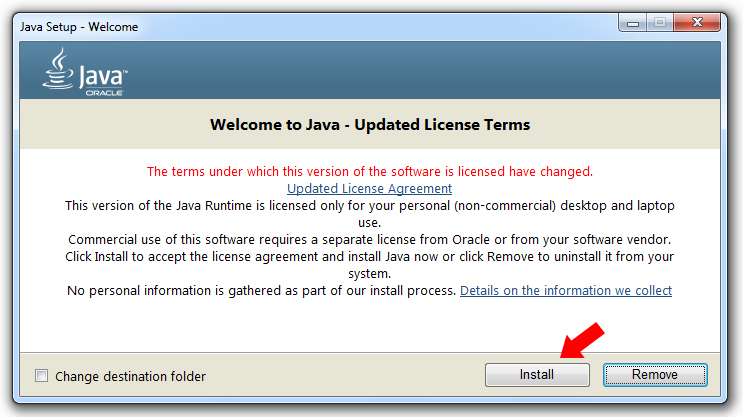Click the Change destination folder label
The image size is (743, 417).
(130, 376)
